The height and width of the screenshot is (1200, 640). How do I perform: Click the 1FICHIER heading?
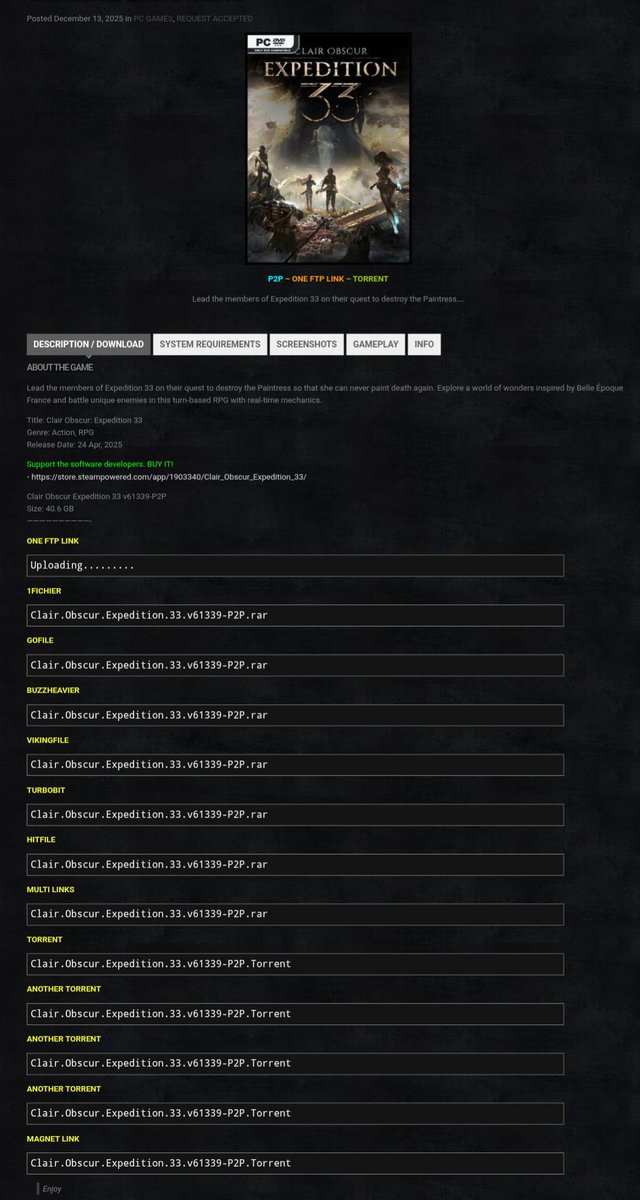click(44, 591)
